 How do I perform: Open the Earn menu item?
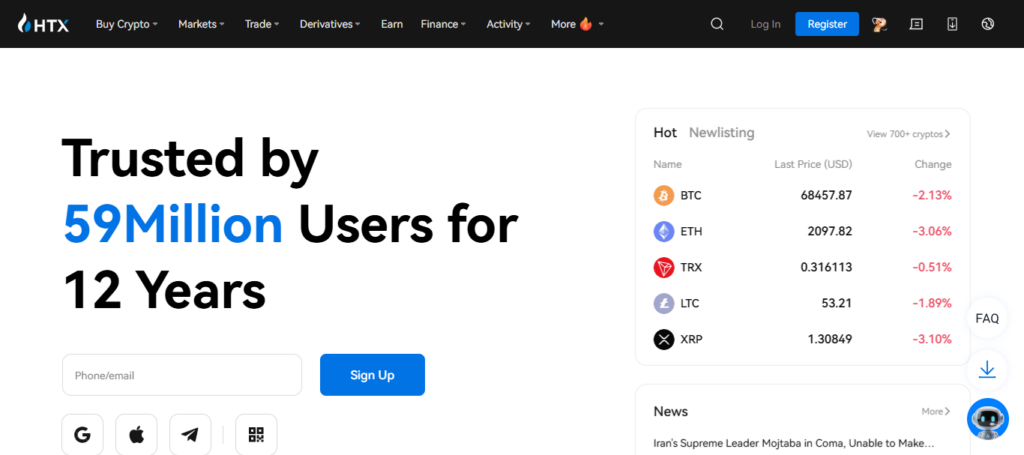tap(392, 24)
